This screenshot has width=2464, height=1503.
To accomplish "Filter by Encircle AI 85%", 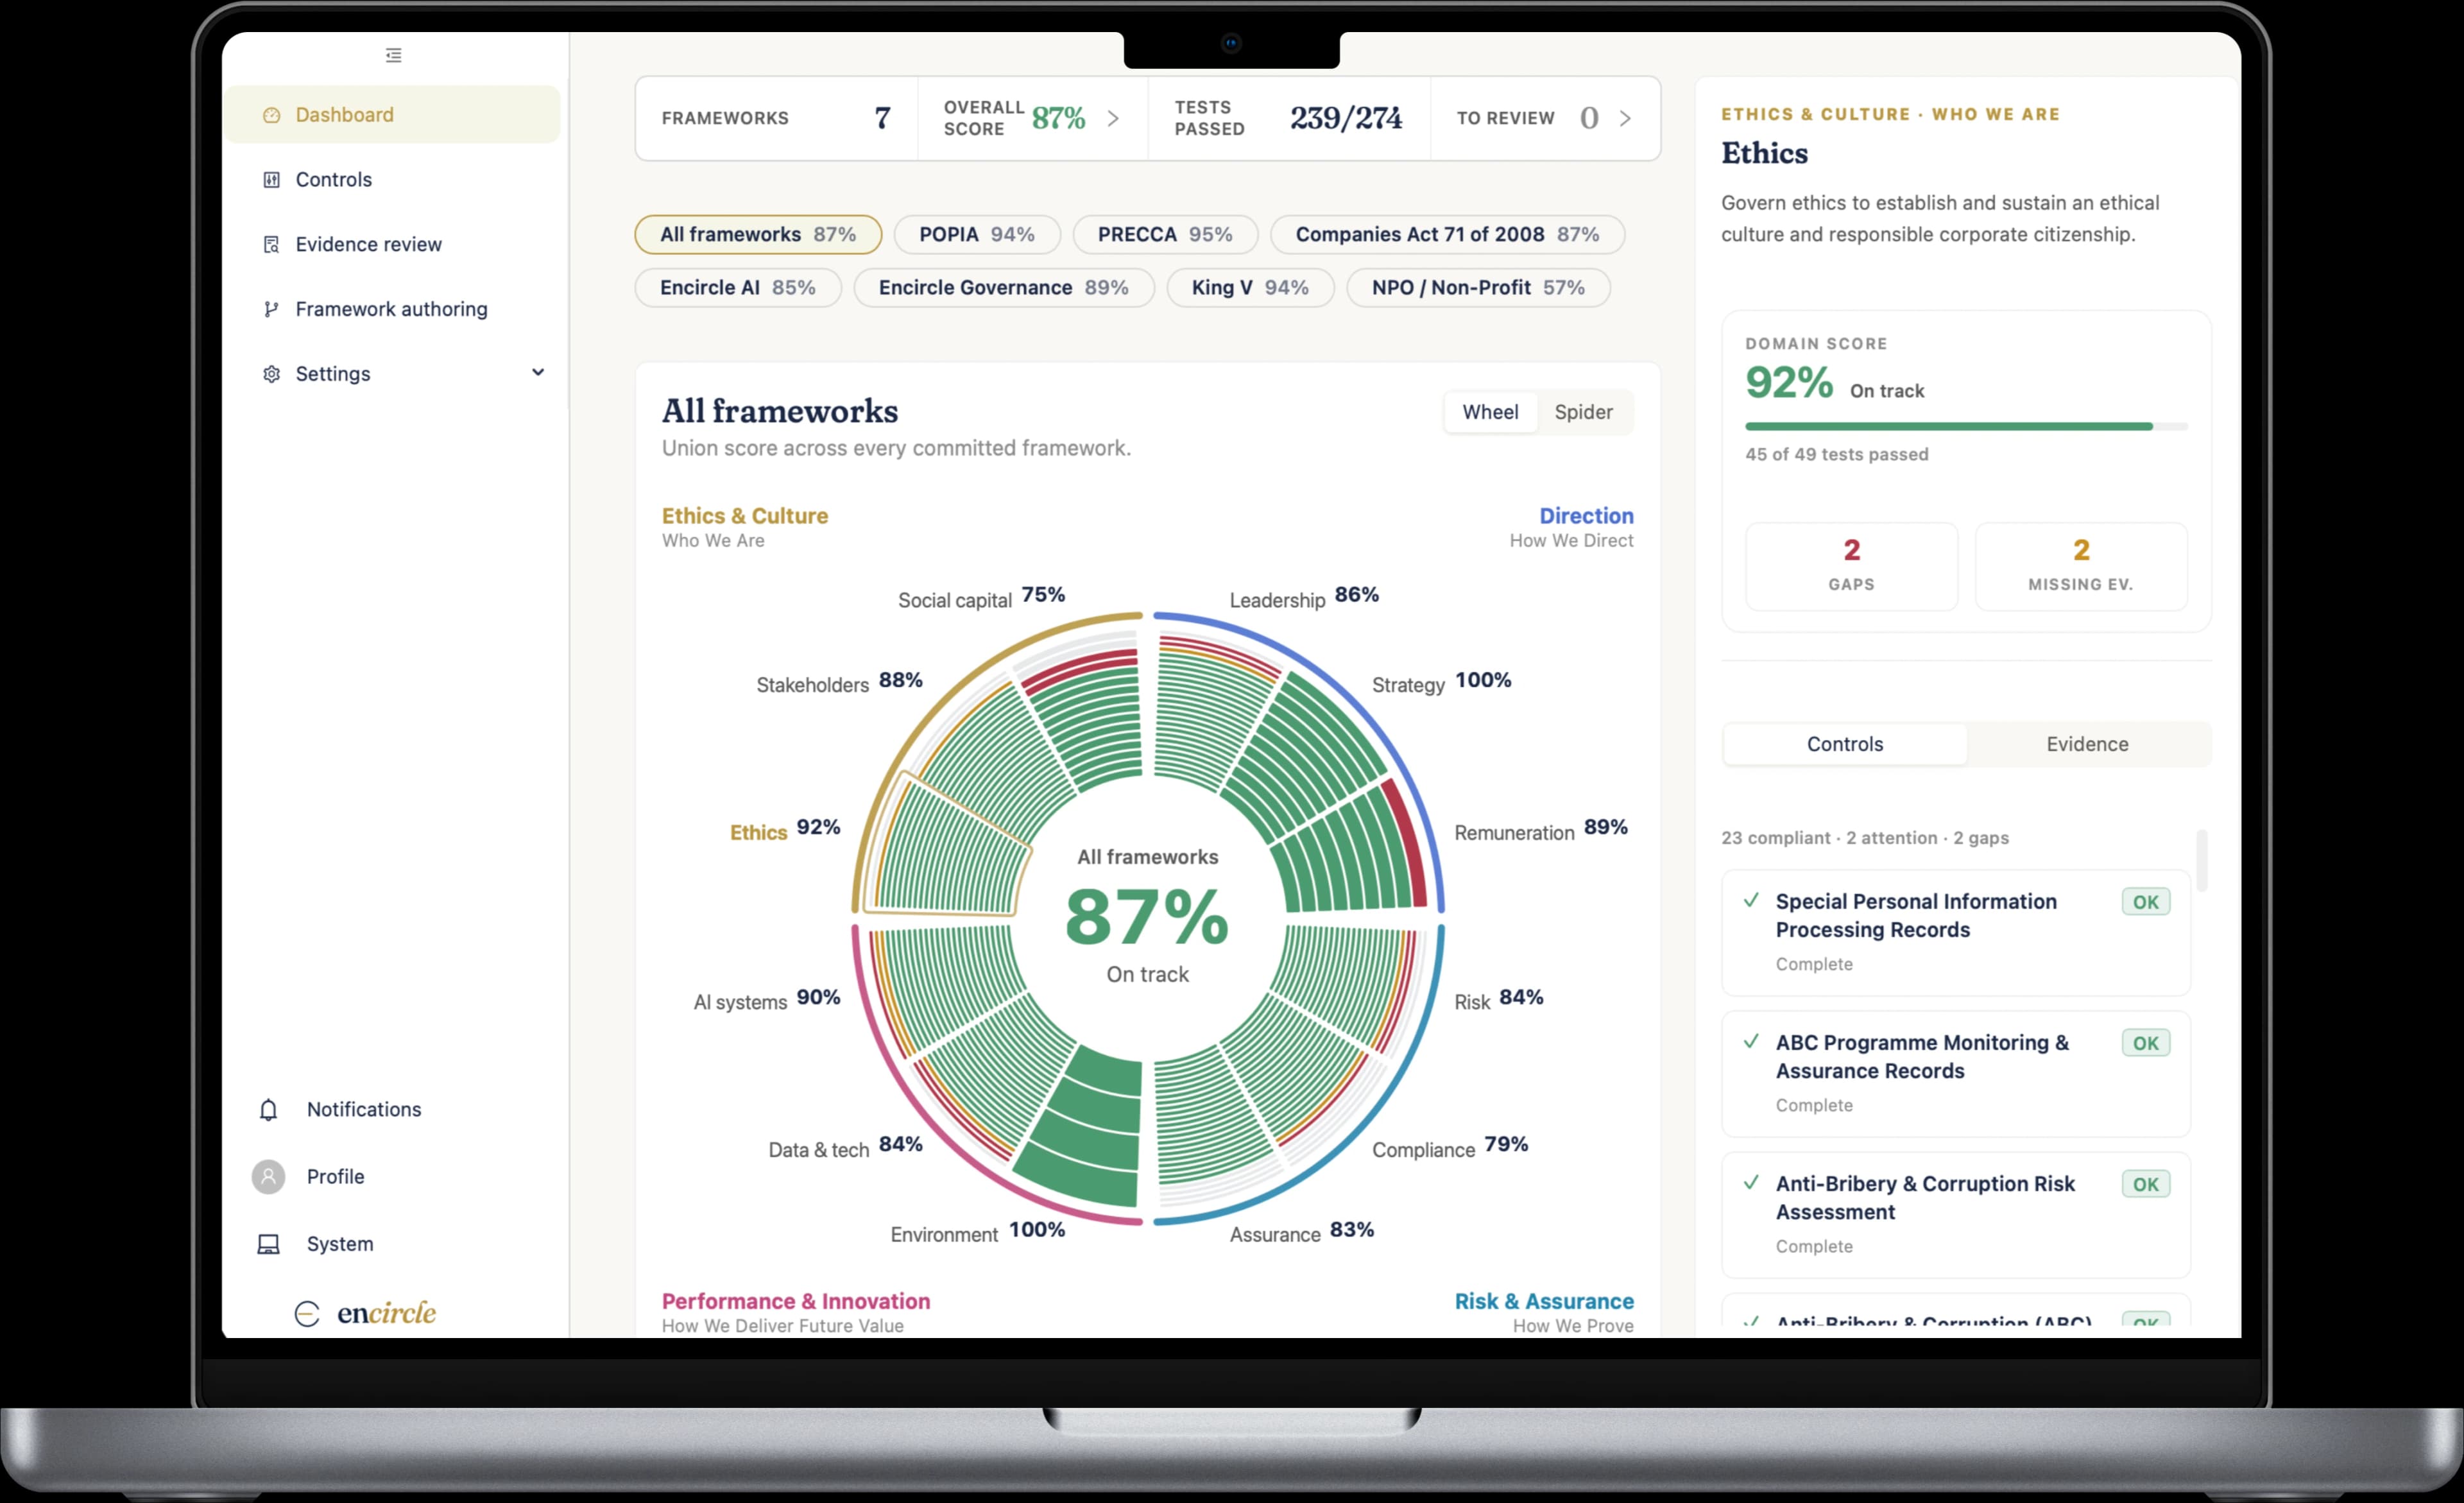I will coord(738,288).
